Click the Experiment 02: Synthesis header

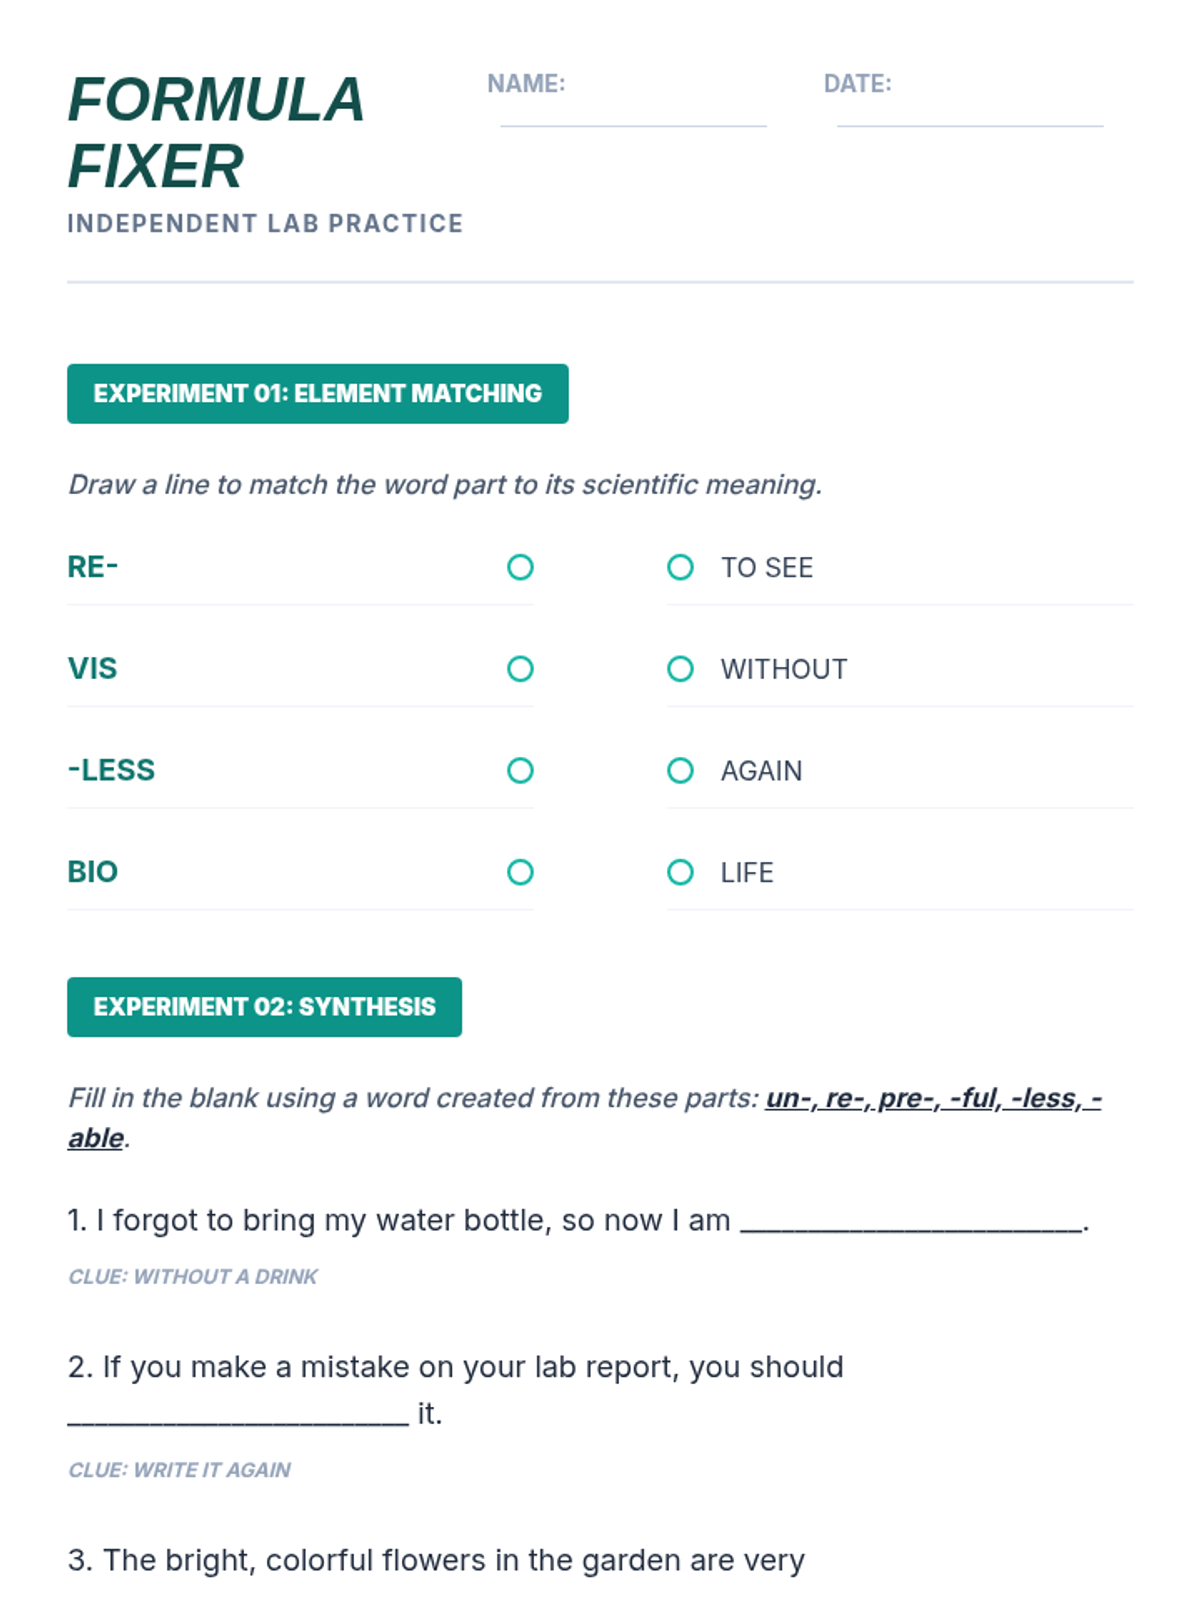265,1007
